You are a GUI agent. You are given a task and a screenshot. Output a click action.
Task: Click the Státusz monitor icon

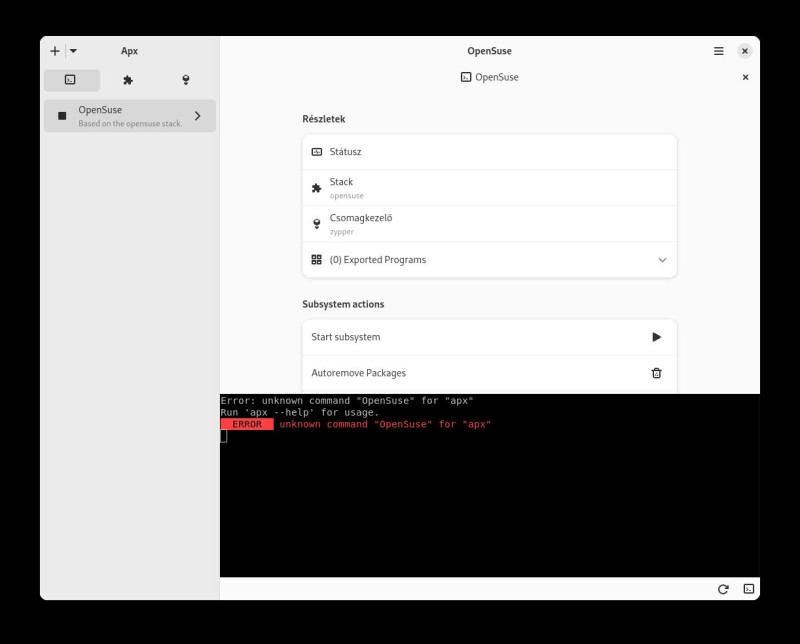[317, 152]
